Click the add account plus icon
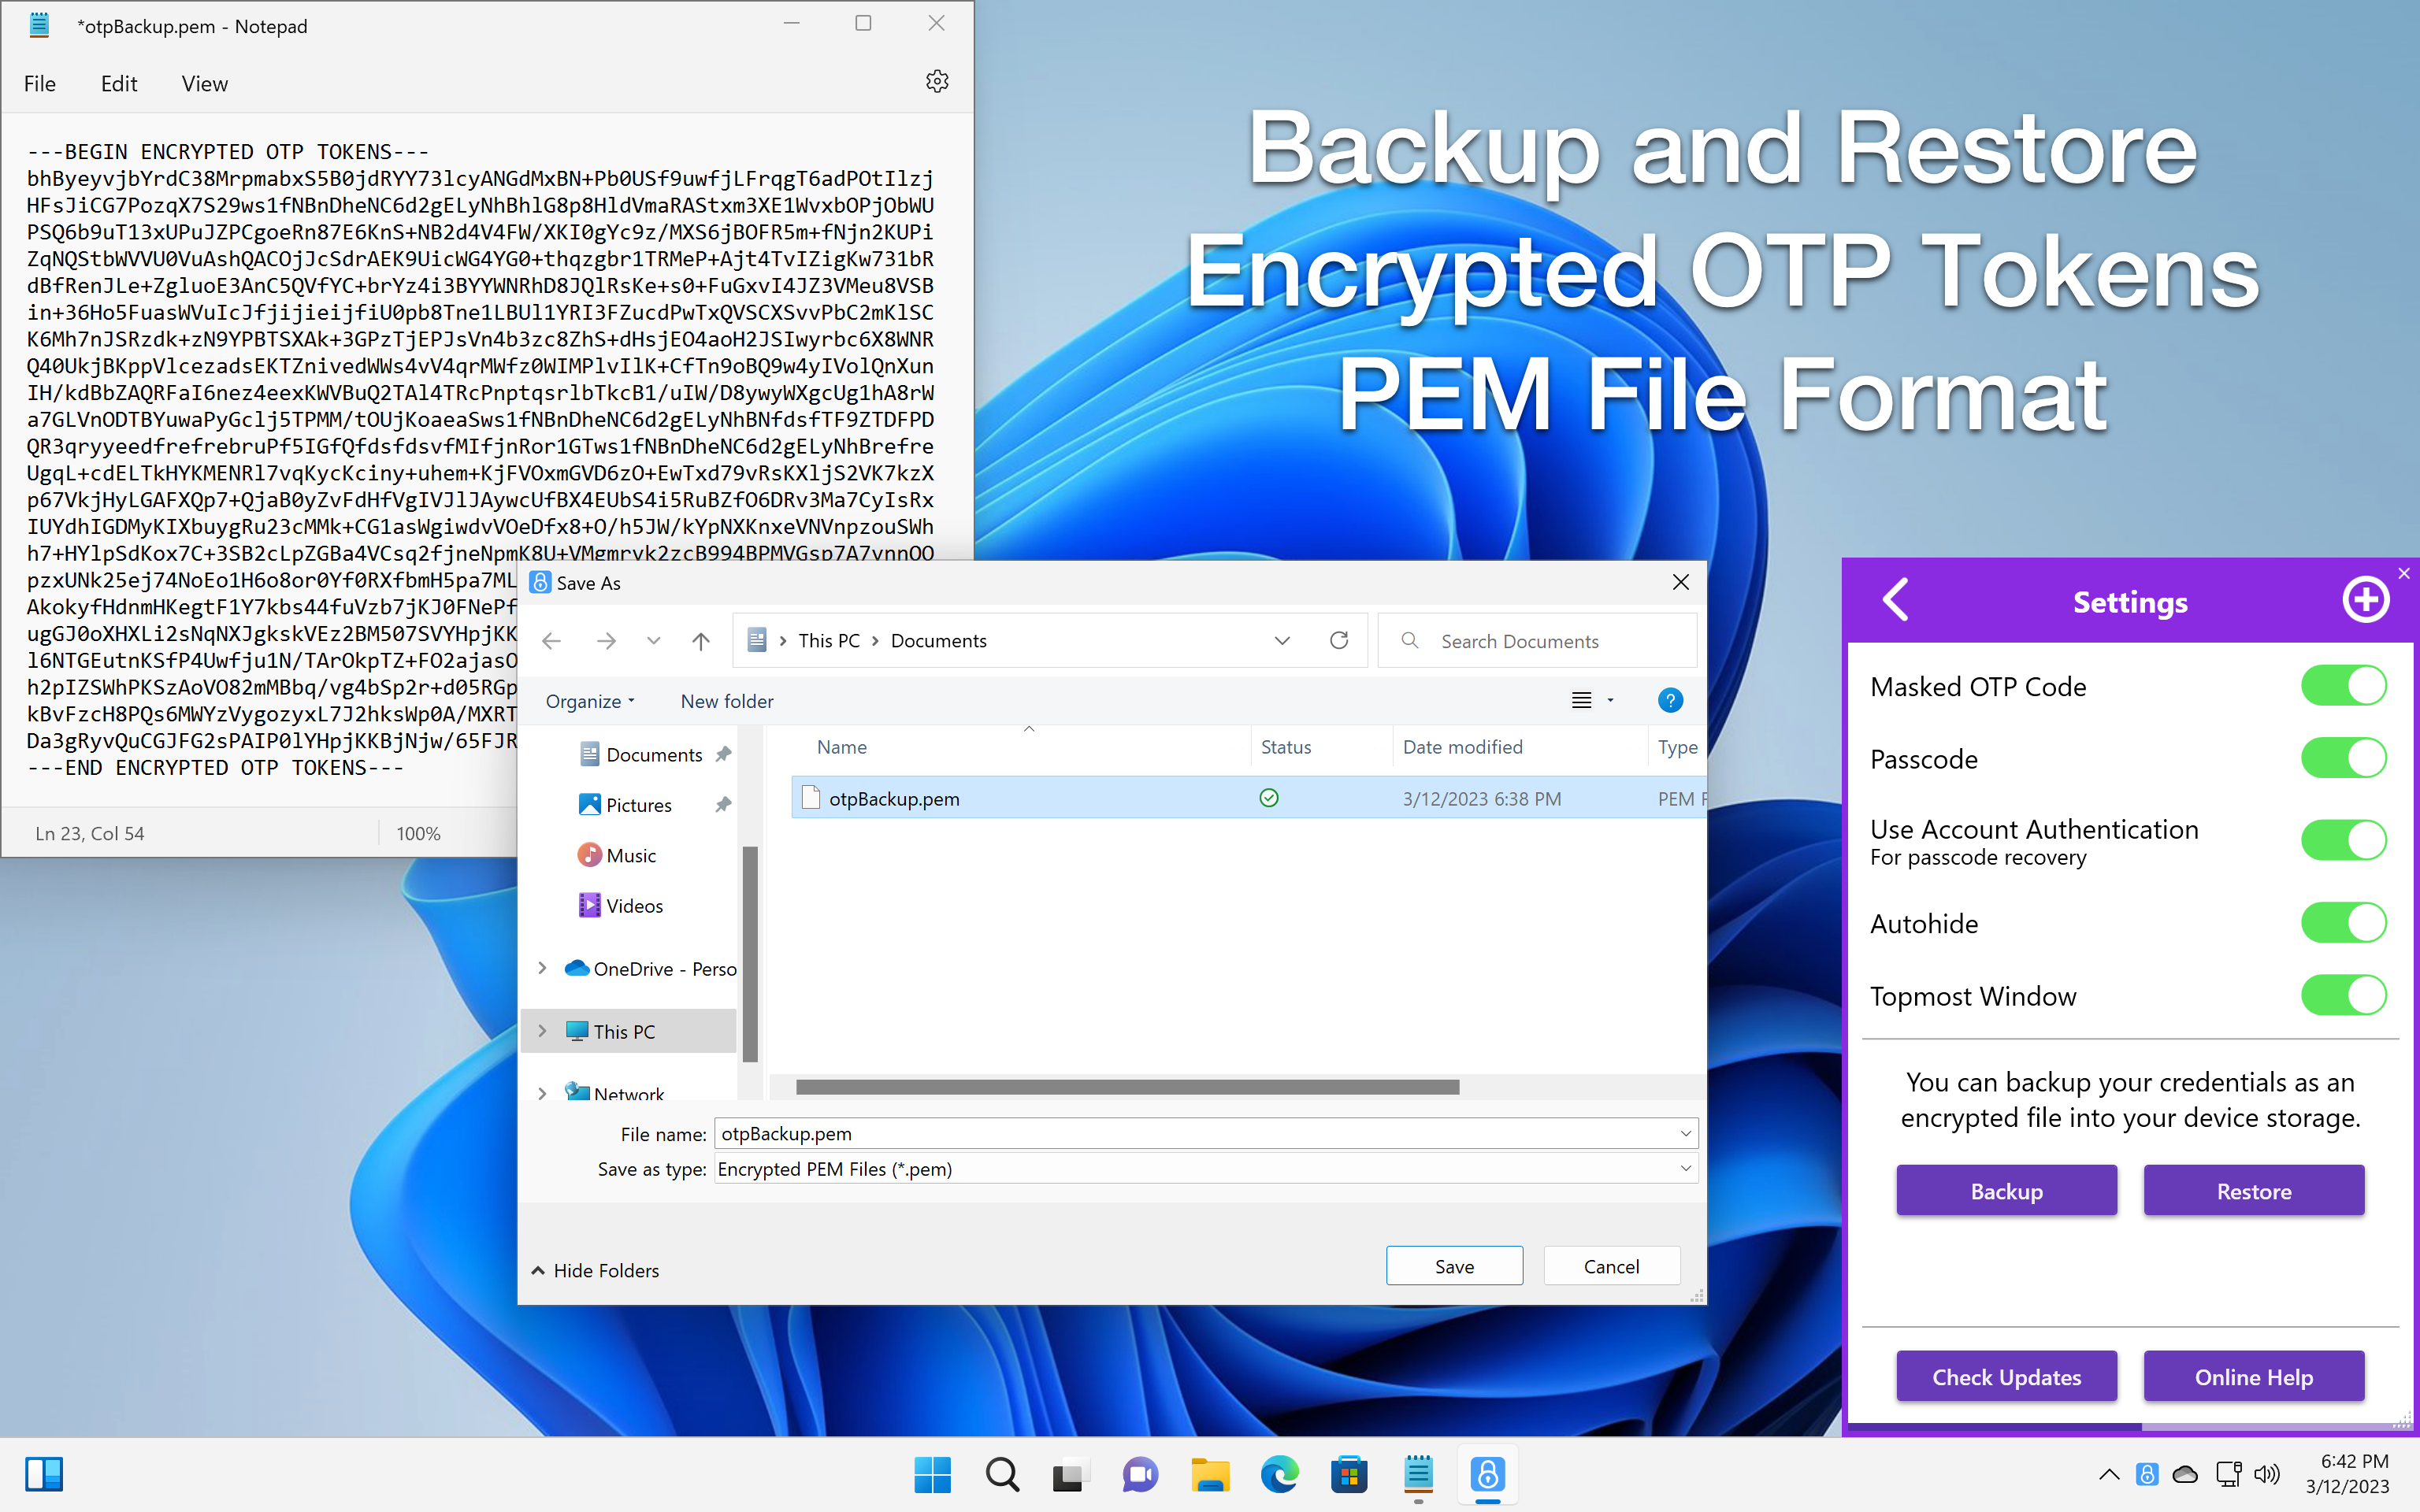 (2365, 600)
